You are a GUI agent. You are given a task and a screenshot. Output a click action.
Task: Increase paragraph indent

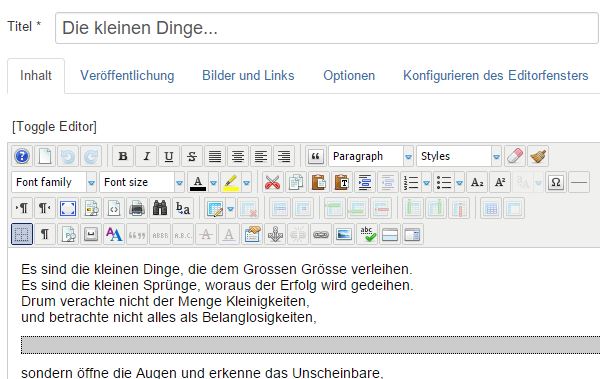coord(365,182)
